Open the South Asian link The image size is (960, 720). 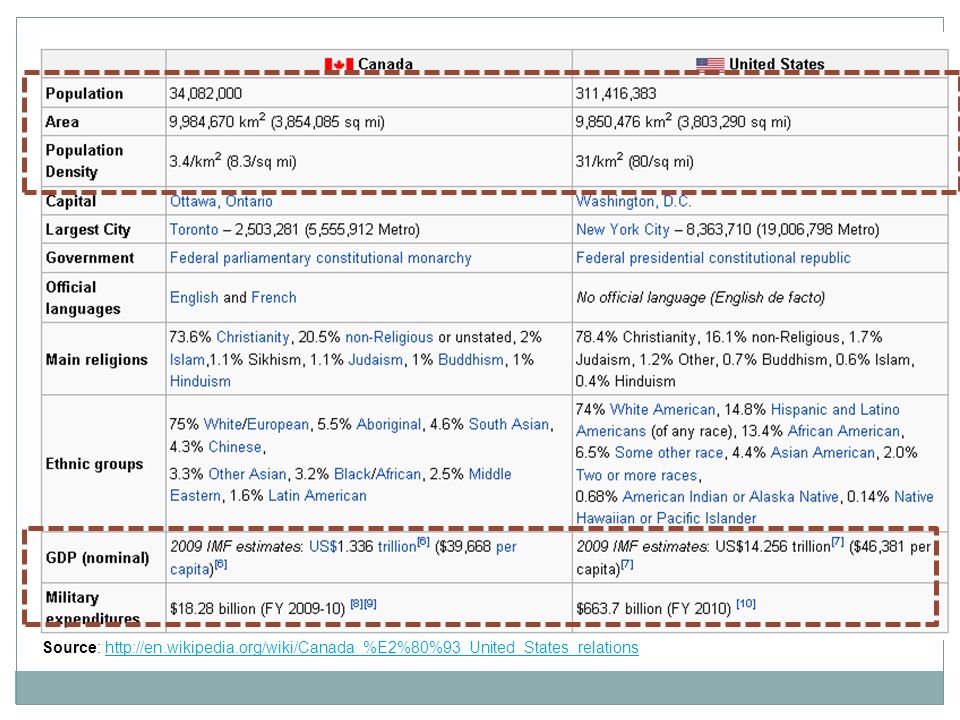(509, 425)
